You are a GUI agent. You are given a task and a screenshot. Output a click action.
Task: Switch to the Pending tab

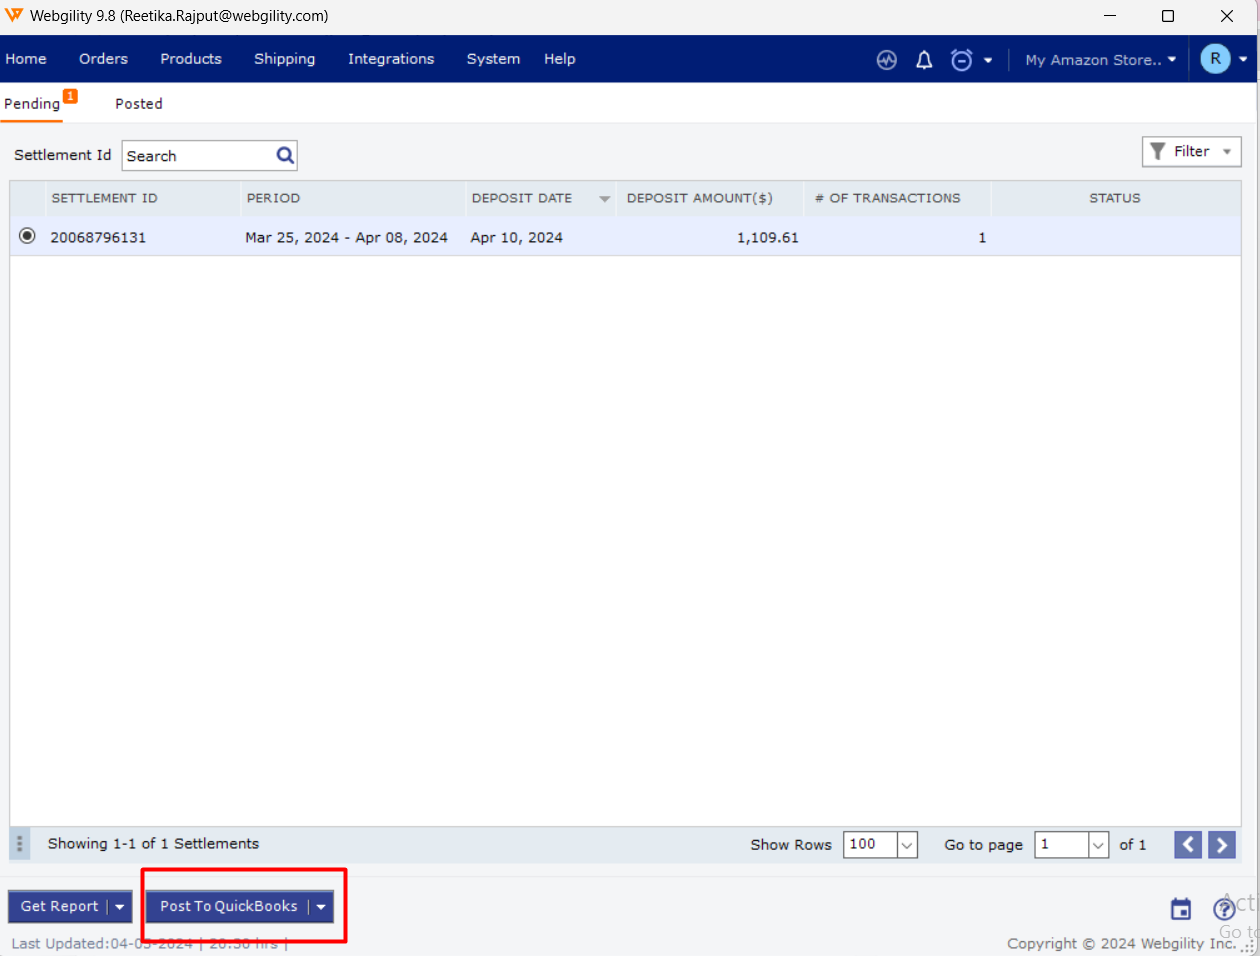(32, 104)
